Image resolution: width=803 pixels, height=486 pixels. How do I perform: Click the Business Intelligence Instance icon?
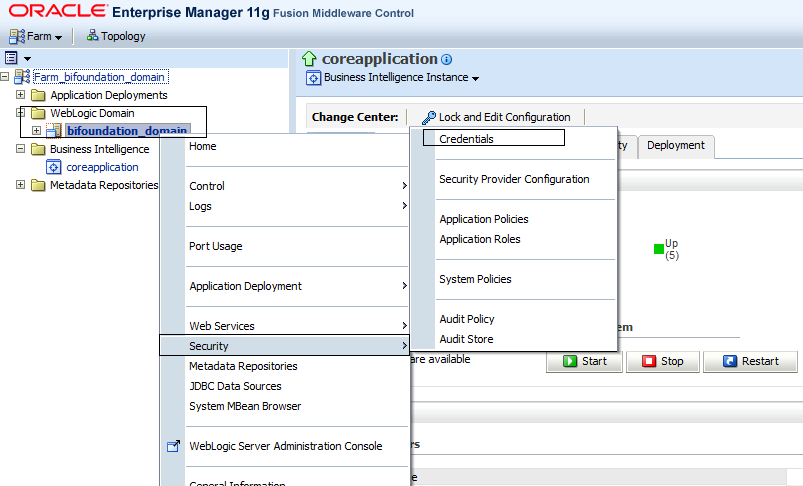point(313,78)
